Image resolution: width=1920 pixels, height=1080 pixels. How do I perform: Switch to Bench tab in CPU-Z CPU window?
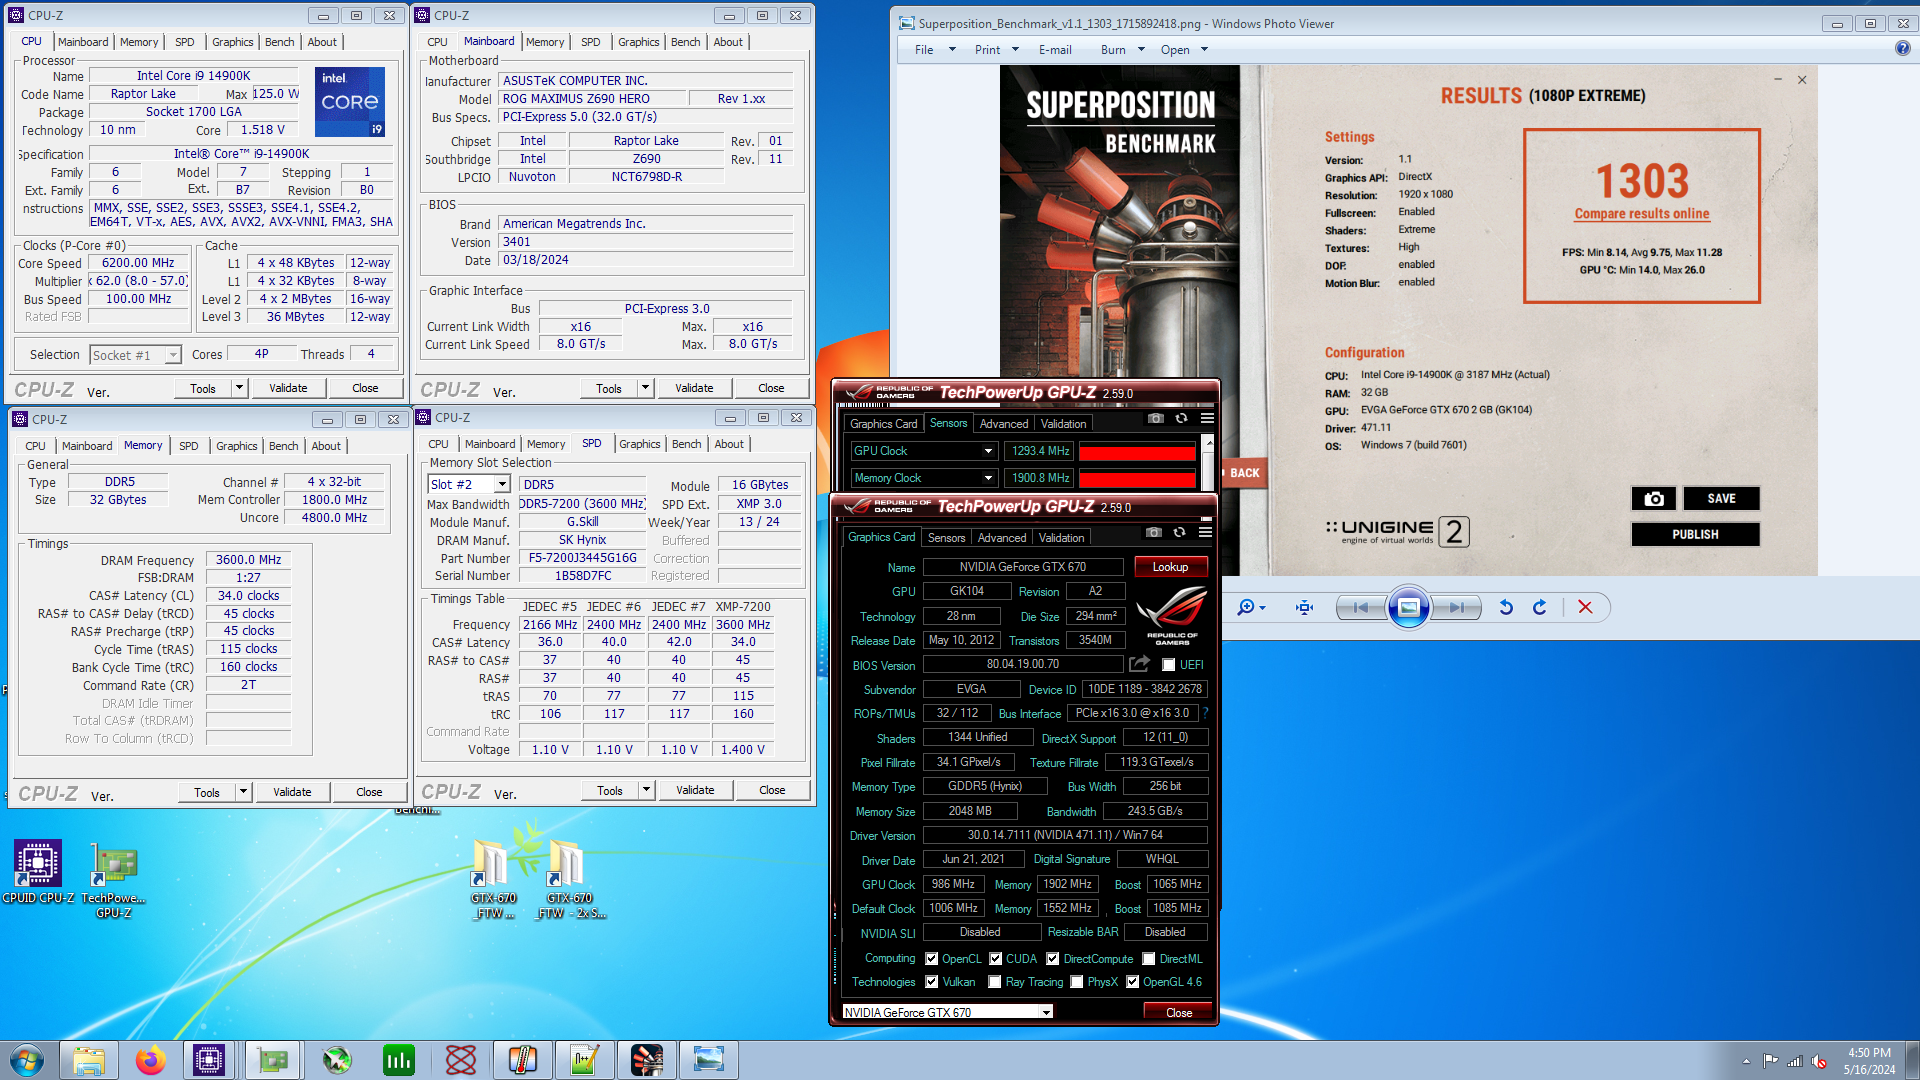click(280, 42)
